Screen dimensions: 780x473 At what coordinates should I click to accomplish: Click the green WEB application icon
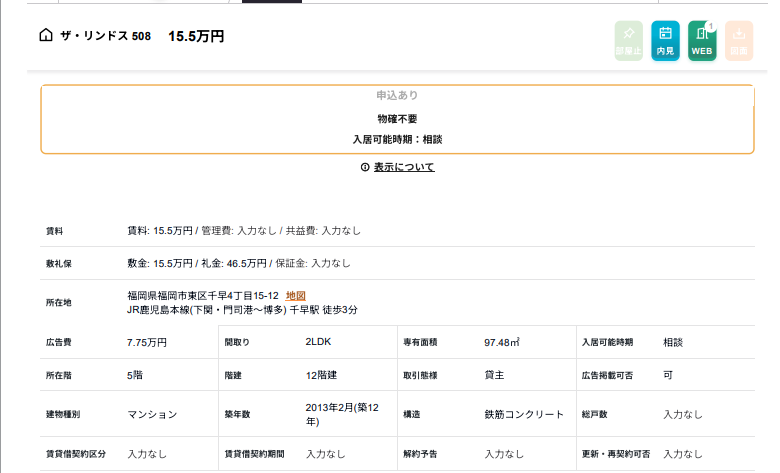click(702, 41)
